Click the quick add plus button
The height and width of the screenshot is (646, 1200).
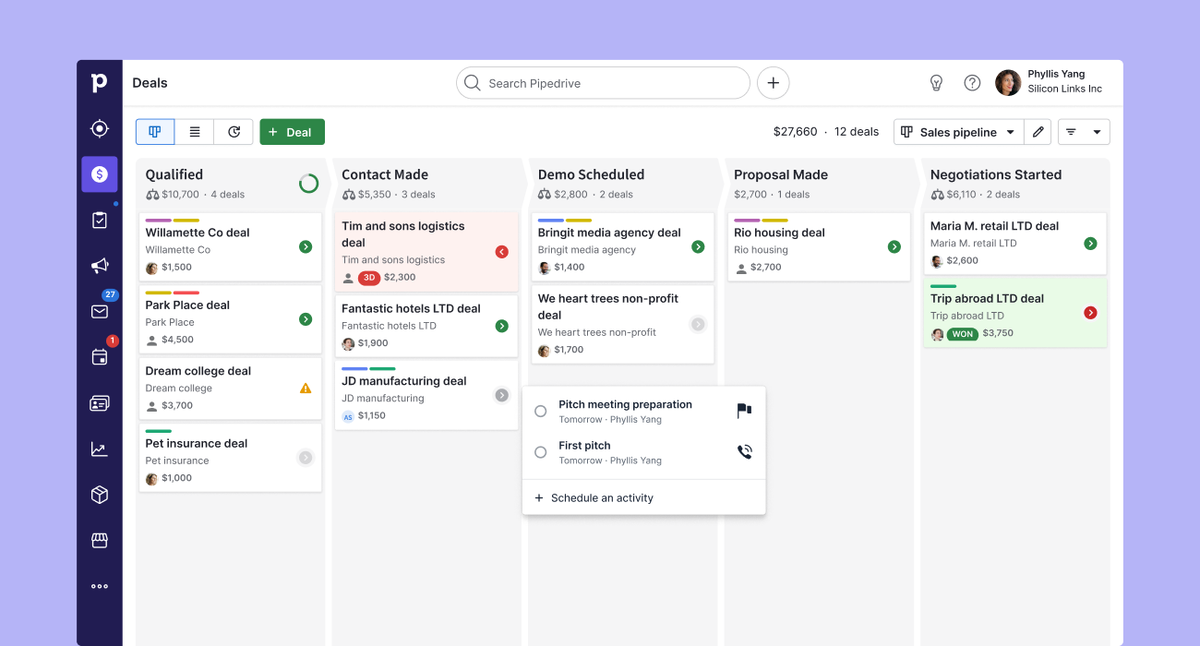[x=773, y=83]
